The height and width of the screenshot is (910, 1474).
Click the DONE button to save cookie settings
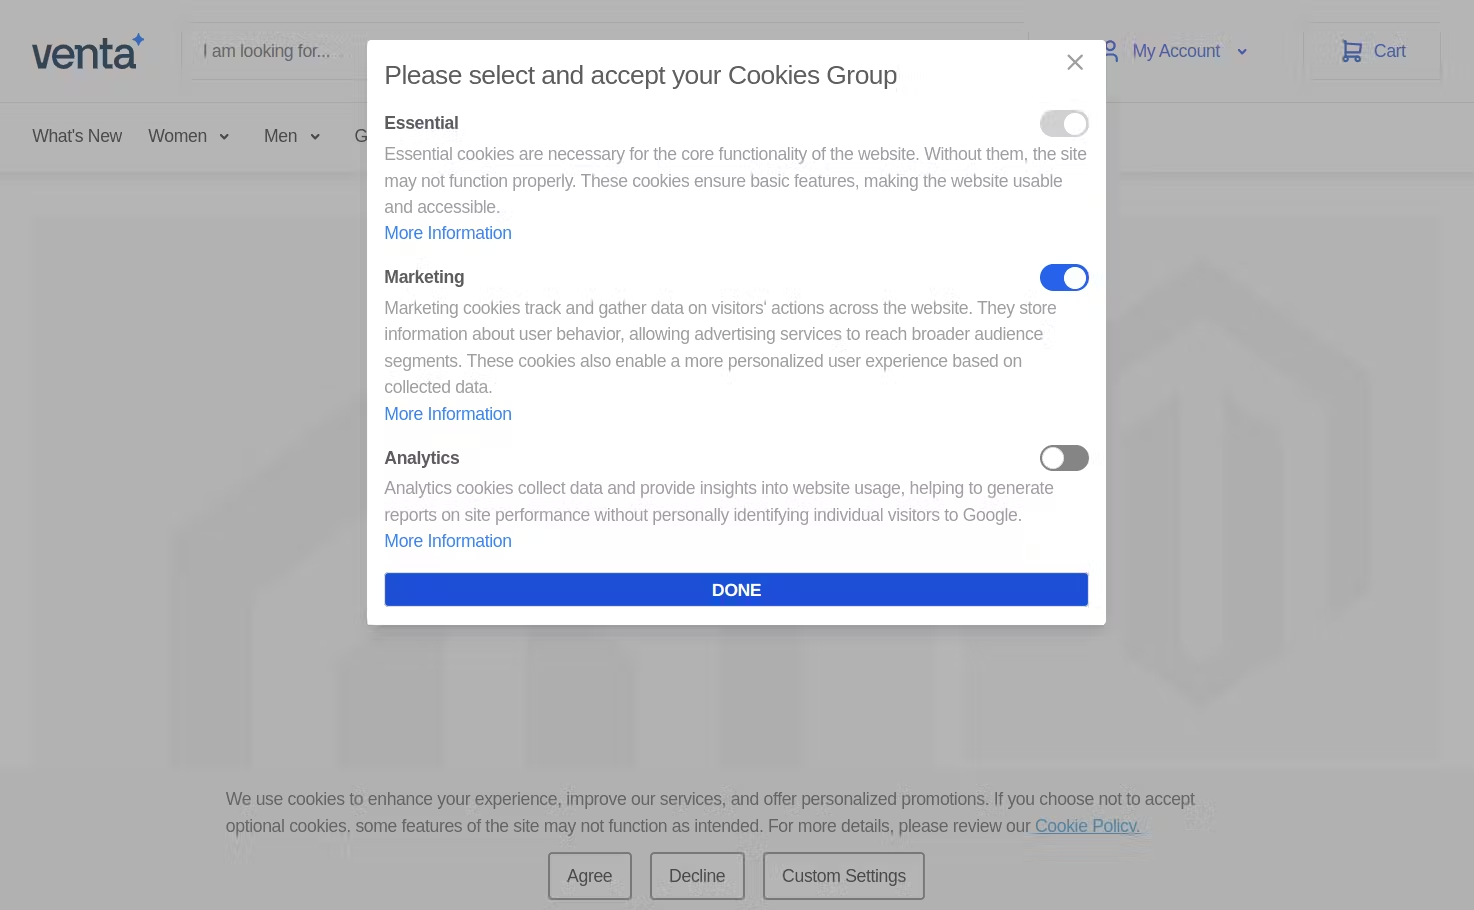736,589
